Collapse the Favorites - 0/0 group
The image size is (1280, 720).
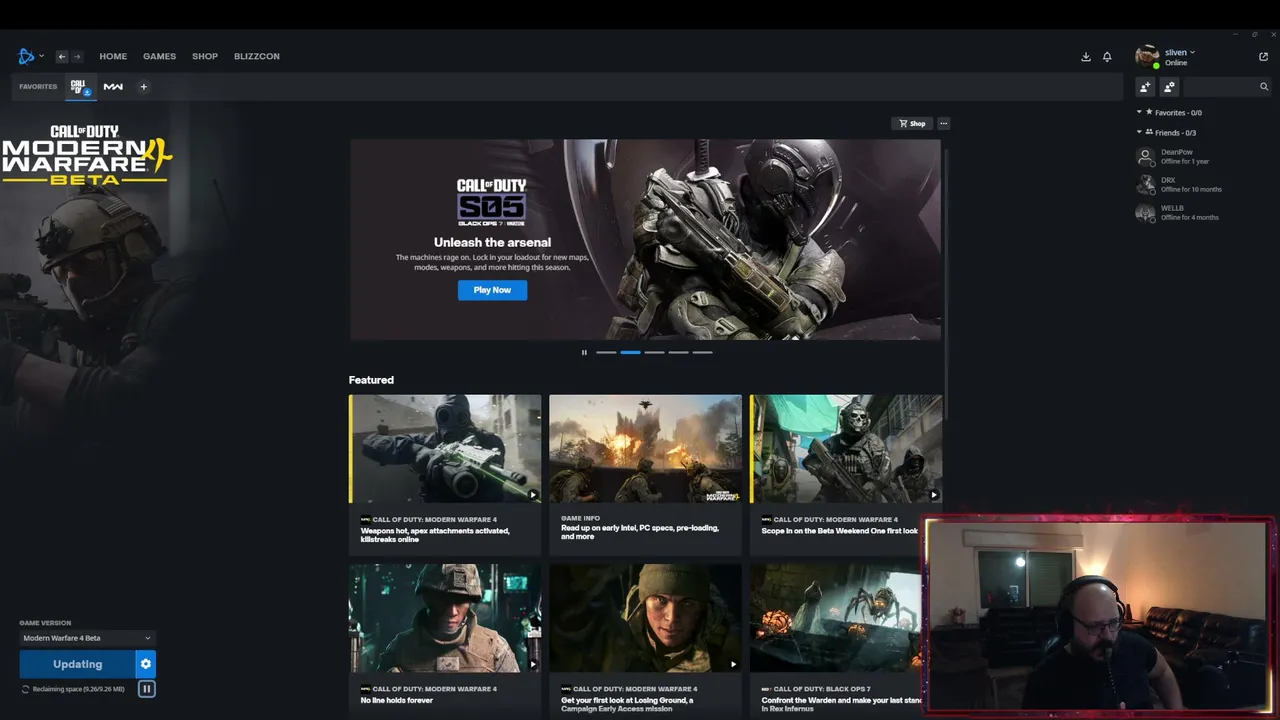pyautogui.click(x=1139, y=112)
